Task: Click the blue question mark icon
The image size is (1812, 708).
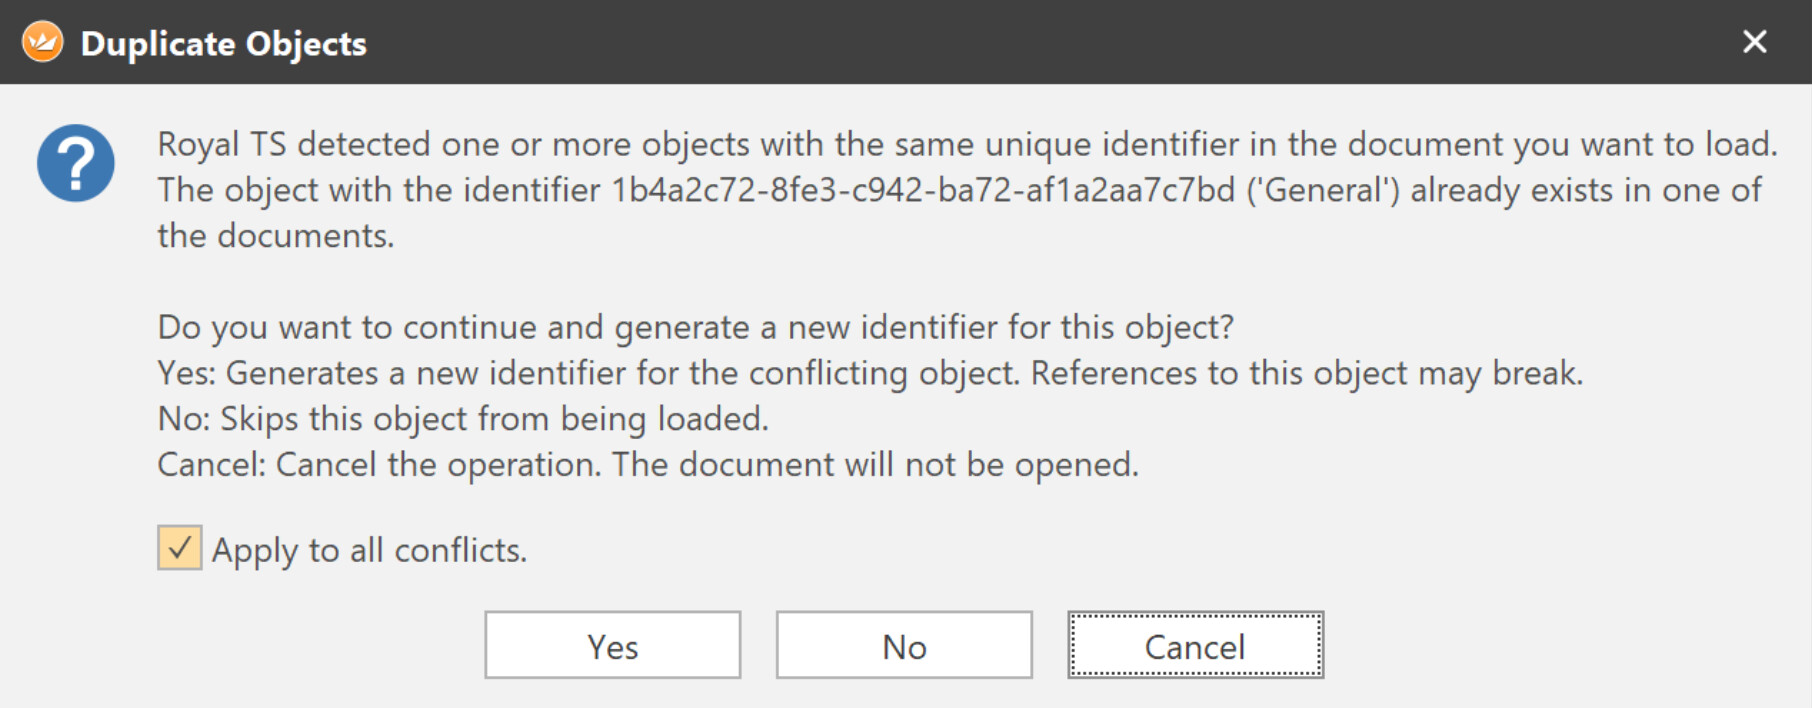Action: [76, 163]
